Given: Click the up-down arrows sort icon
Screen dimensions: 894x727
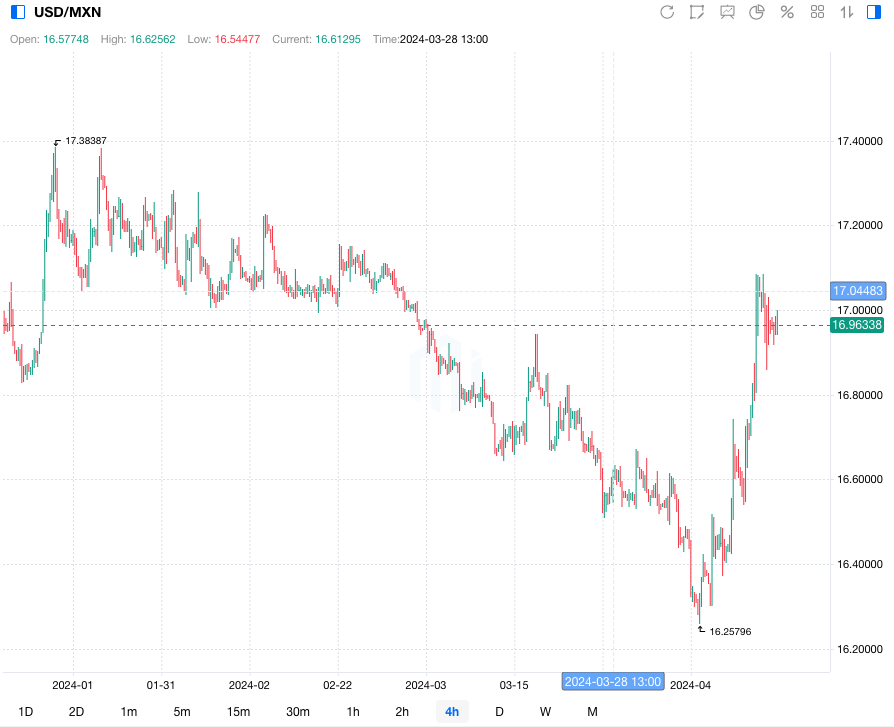Looking at the screenshot, I should [x=846, y=12].
